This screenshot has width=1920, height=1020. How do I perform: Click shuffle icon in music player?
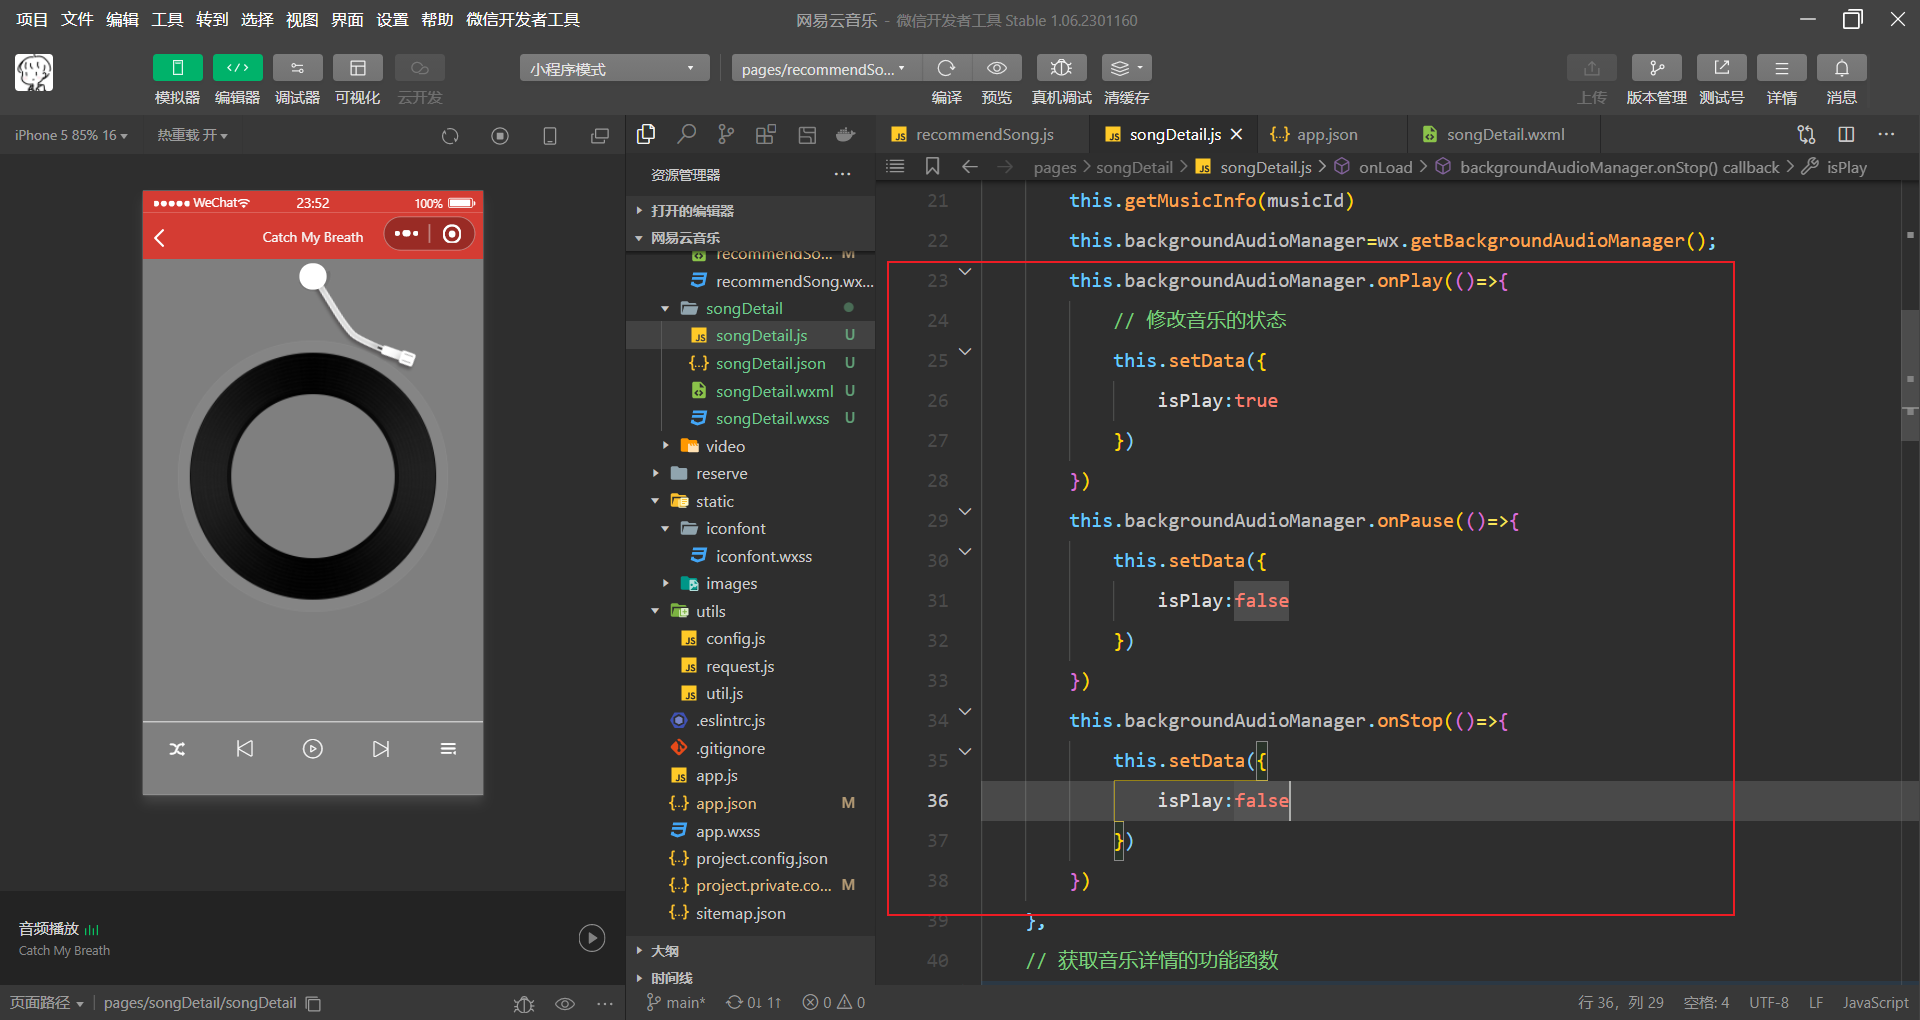pyautogui.click(x=177, y=748)
